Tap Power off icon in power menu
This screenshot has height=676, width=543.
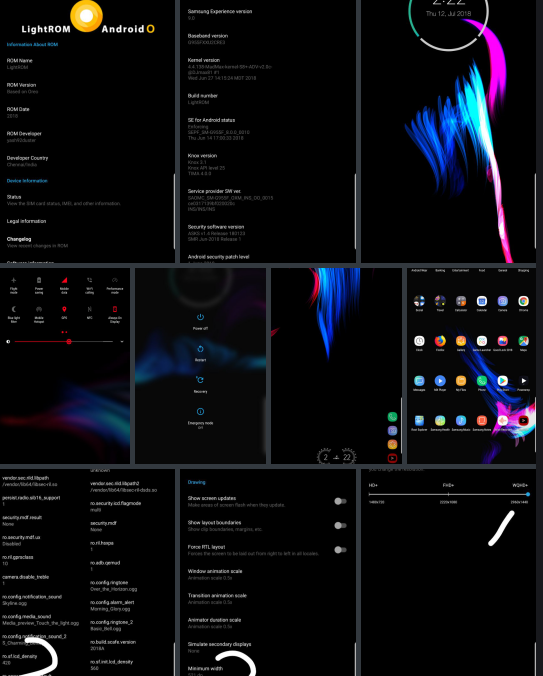pyautogui.click(x=200, y=317)
